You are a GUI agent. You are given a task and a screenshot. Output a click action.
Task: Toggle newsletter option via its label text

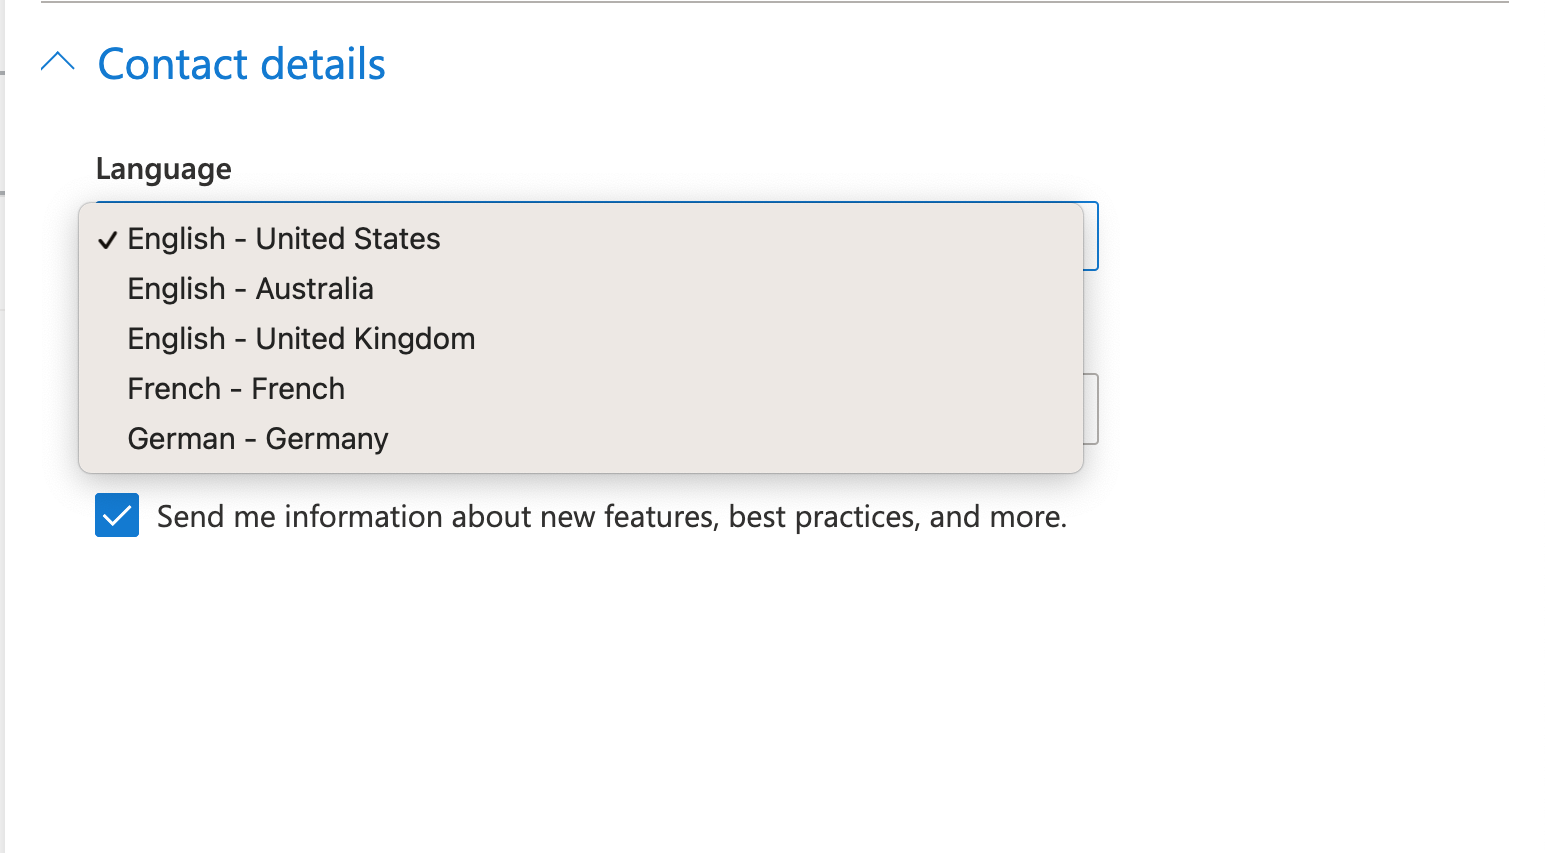(x=612, y=516)
